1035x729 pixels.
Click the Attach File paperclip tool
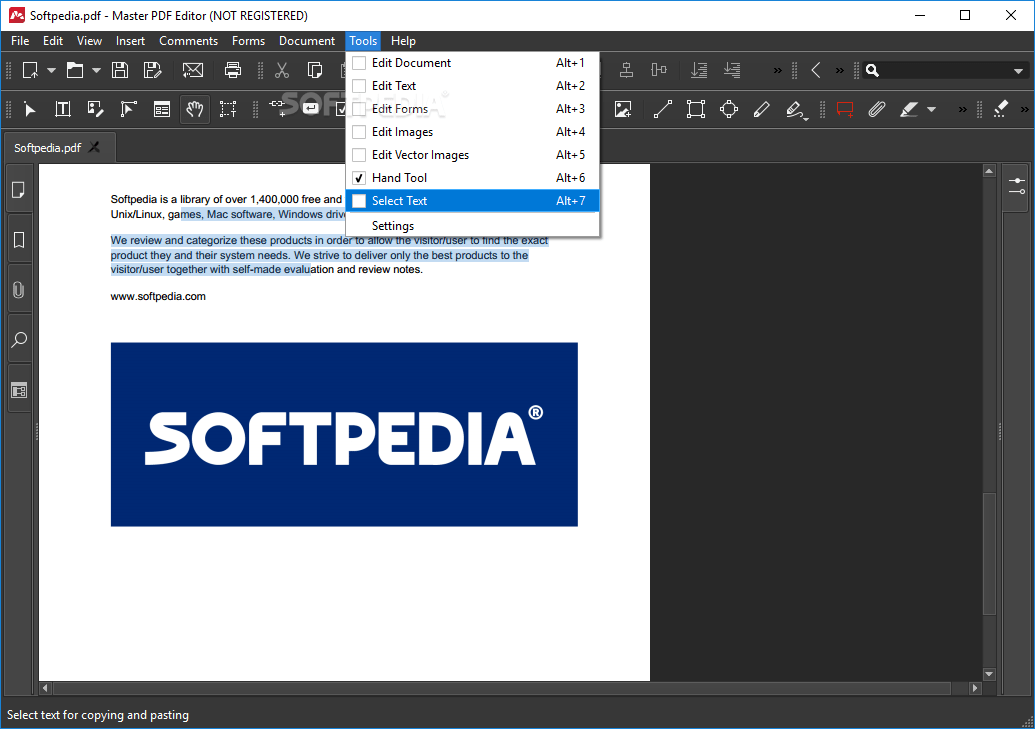877,110
